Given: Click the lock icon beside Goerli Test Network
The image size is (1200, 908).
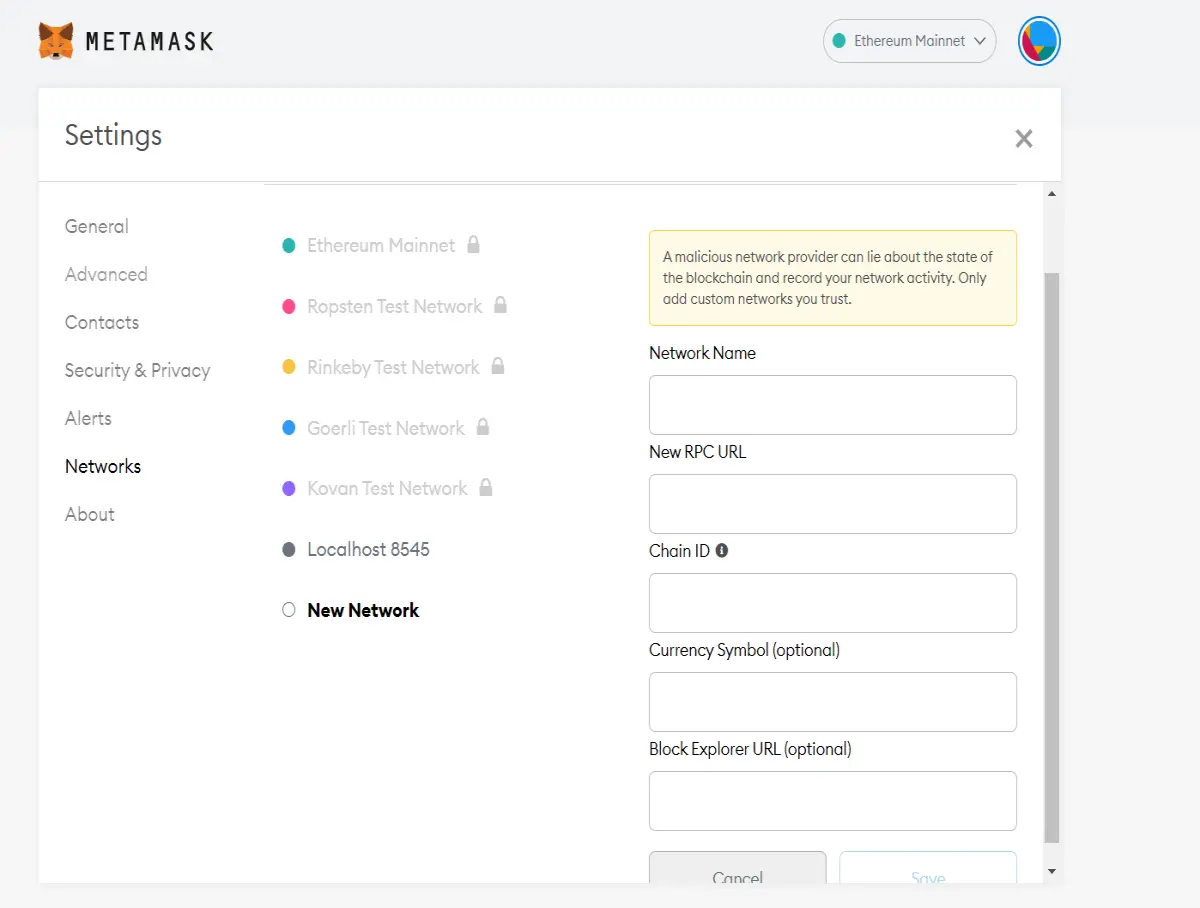Looking at the screenshot, I should (x=483, y=427).
